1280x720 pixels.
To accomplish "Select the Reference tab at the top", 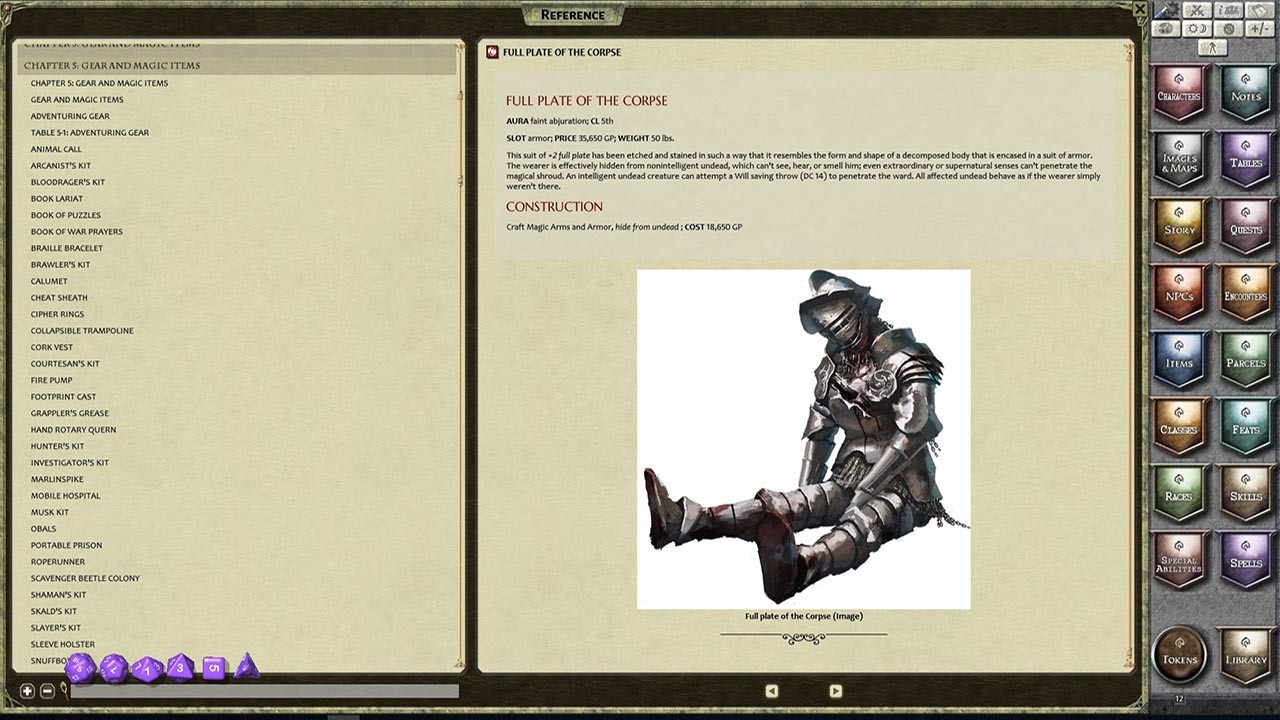I will [x=575, y=14].
